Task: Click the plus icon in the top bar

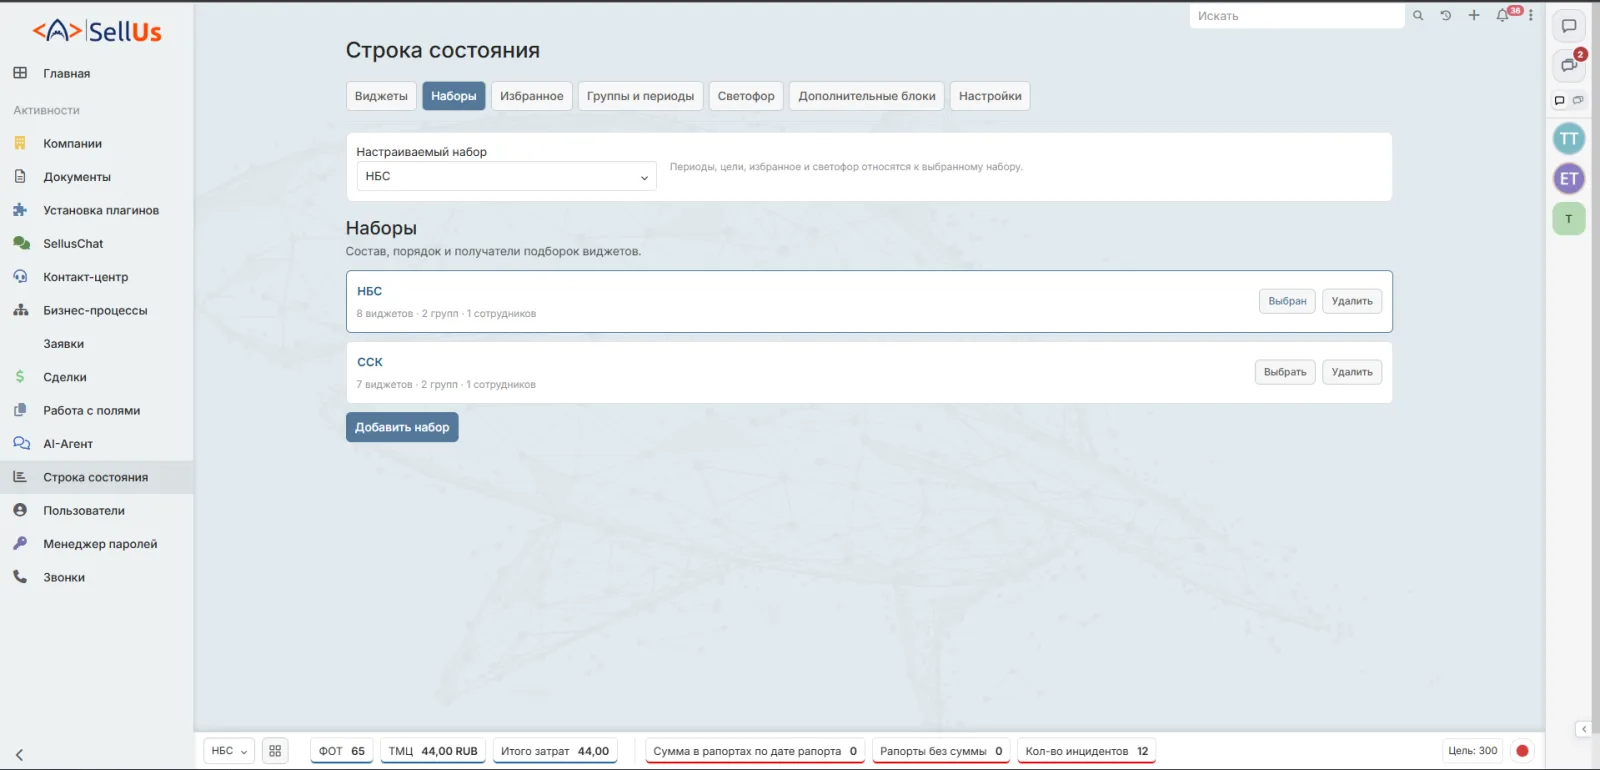Action: pyautogui.click(x=1474, y=15)
